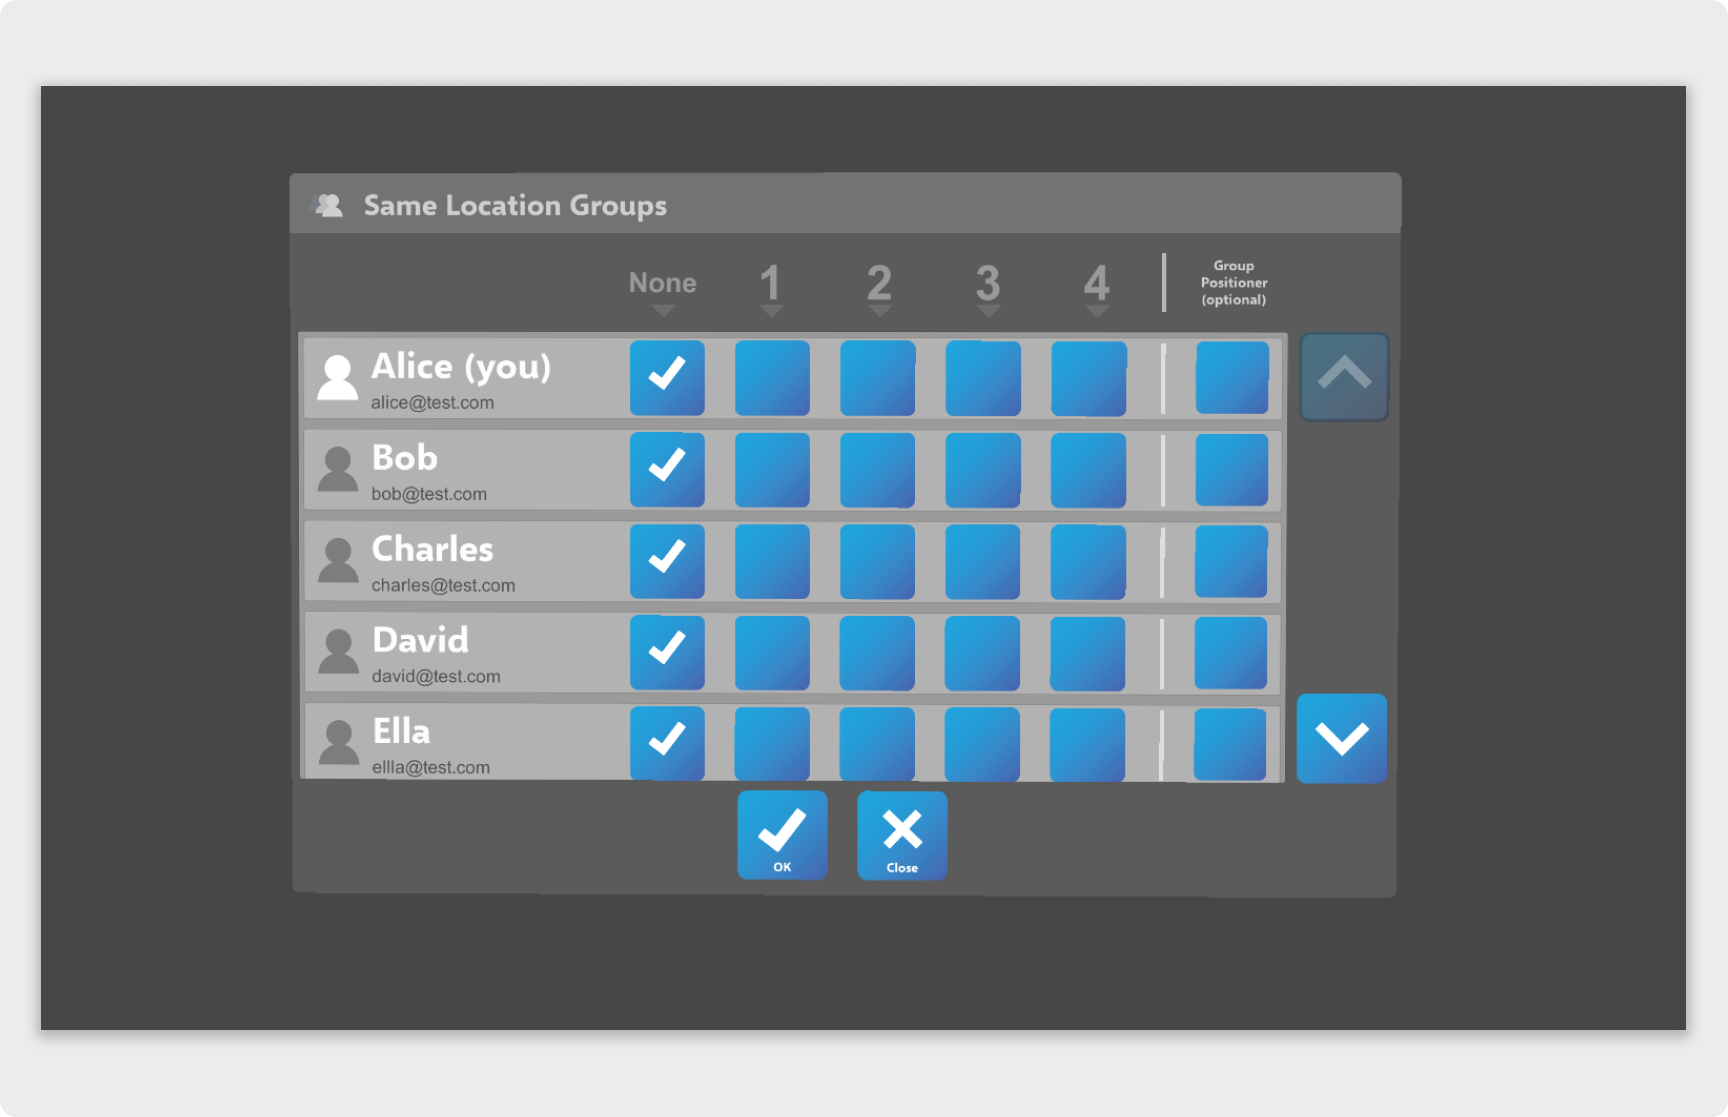Viewport: 1728px width, 1117px height.
Task: Click email alice@test.com
Action: point(432,403)
